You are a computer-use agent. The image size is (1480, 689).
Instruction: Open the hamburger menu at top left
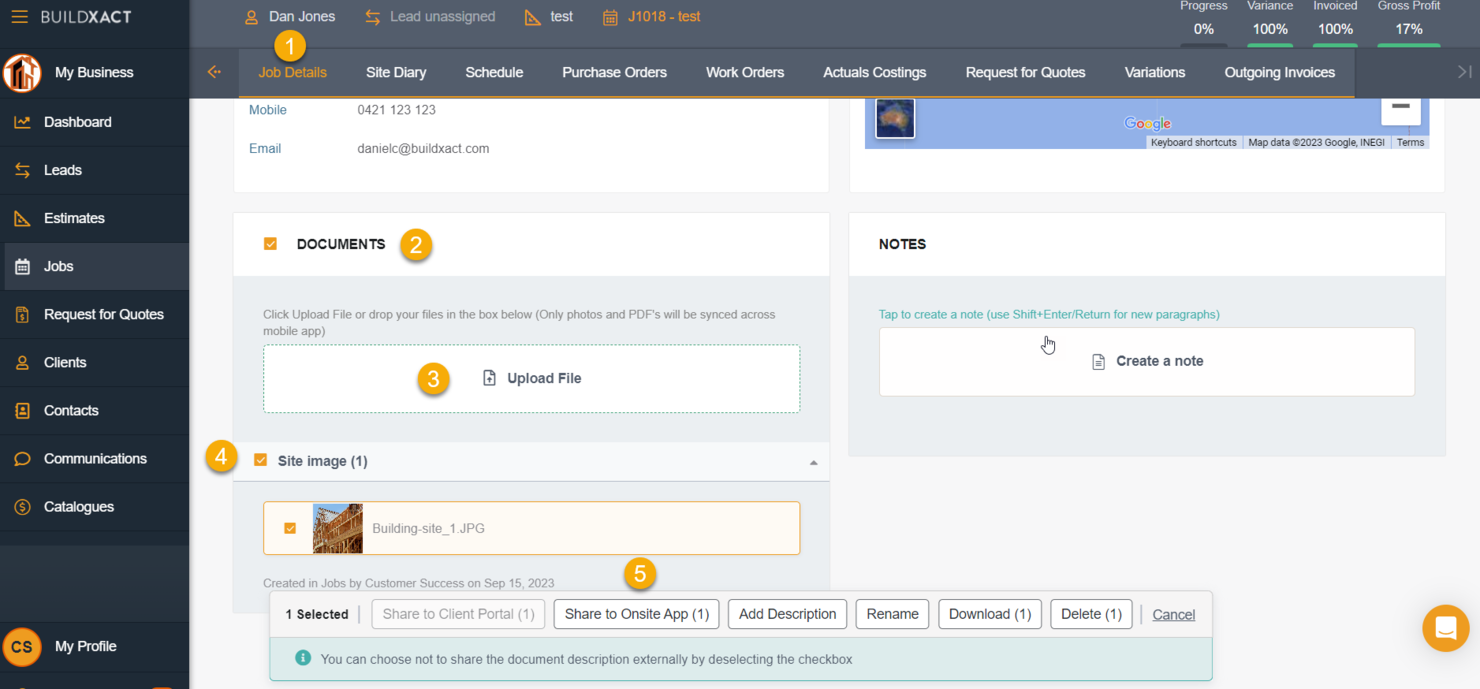tap(17, 16)
